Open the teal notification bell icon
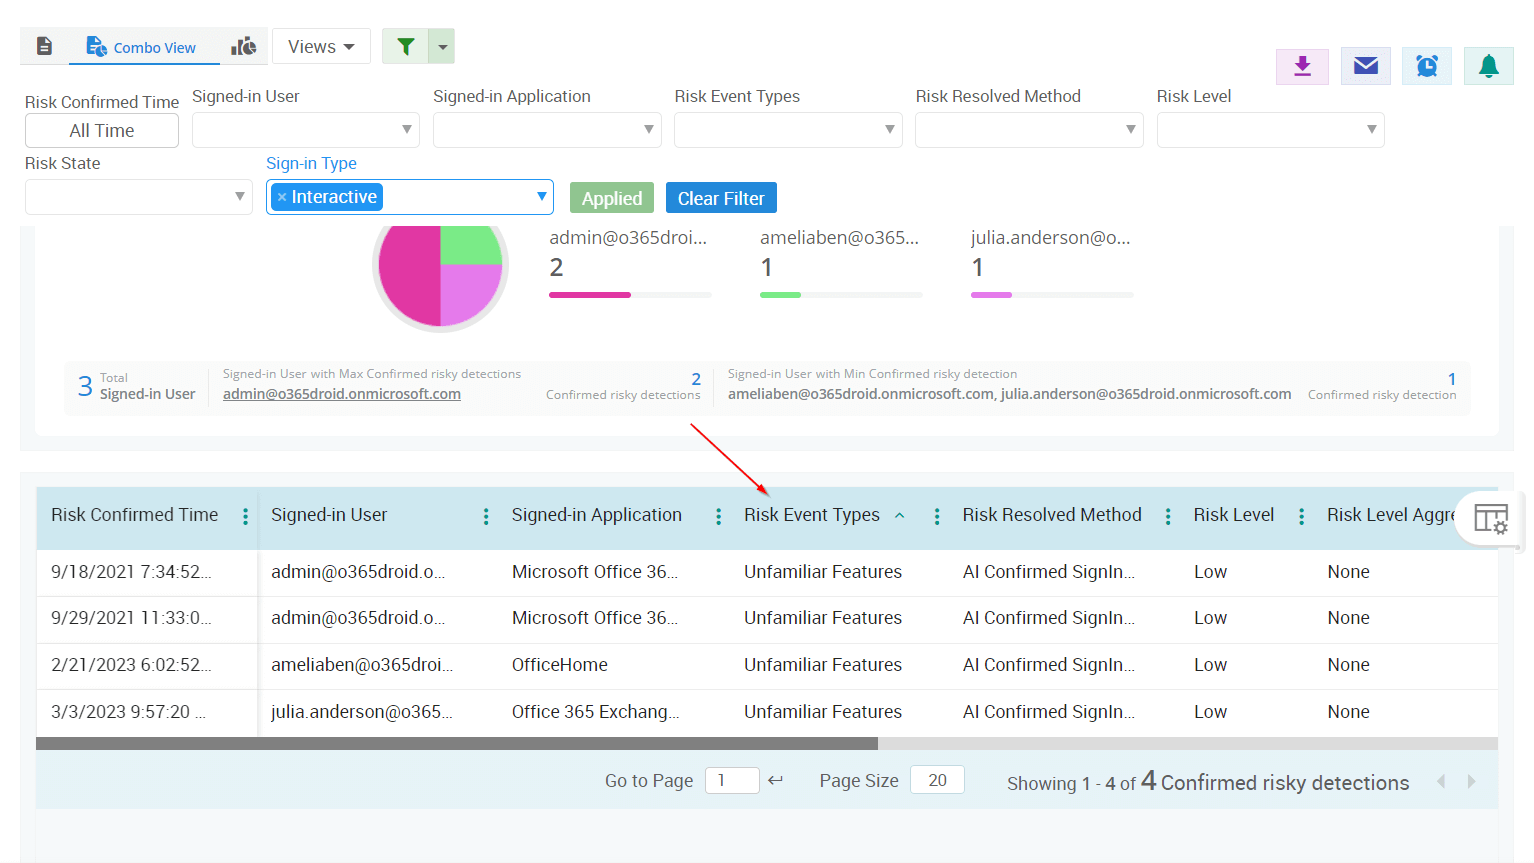1534x863 pixels. point(1488,65)
